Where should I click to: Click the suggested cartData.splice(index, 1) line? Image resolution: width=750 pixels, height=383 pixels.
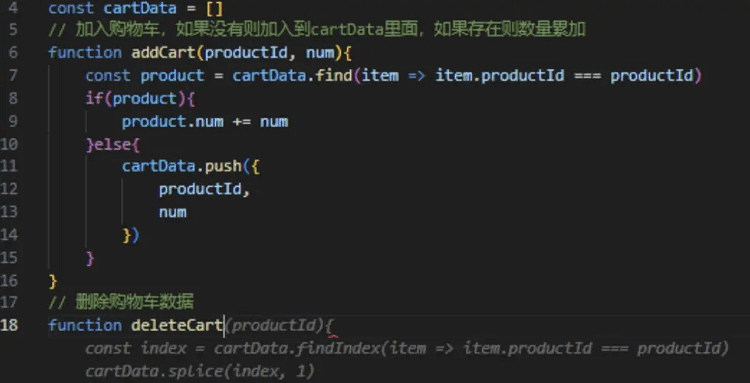click(200, 371)
